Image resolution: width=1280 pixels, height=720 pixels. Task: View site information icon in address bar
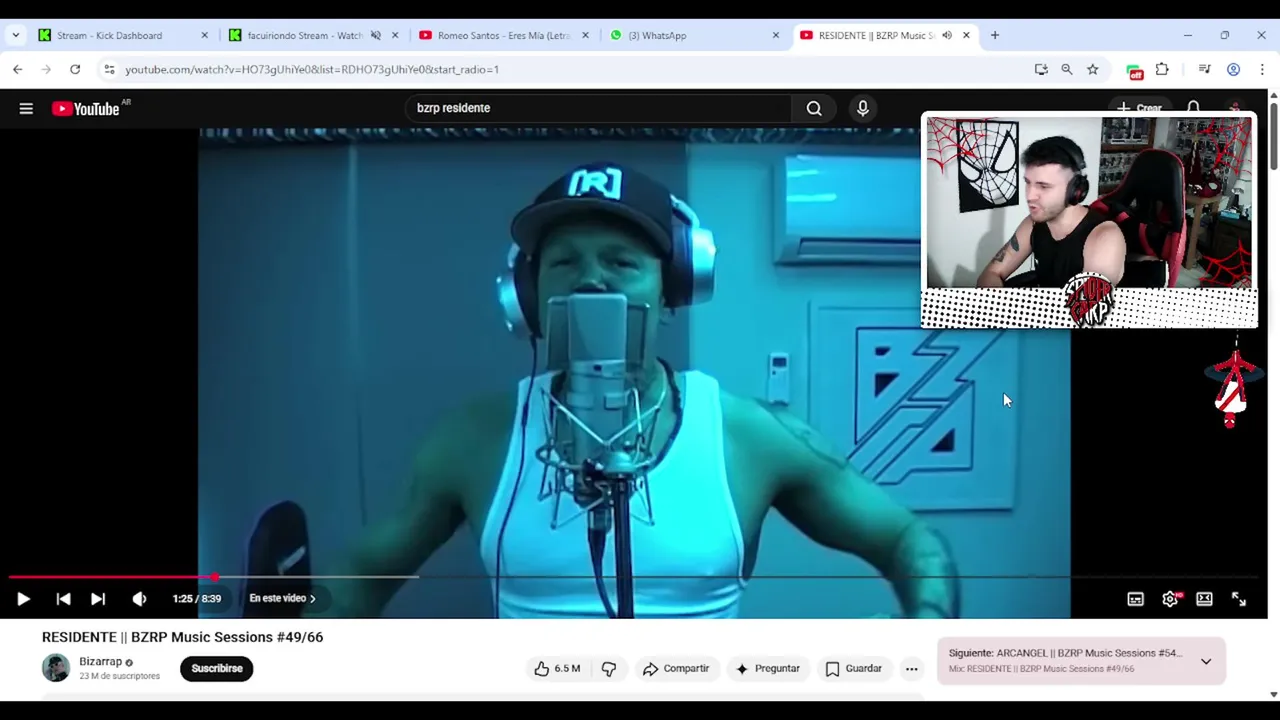pyautogui.click(x=109, y=69)
